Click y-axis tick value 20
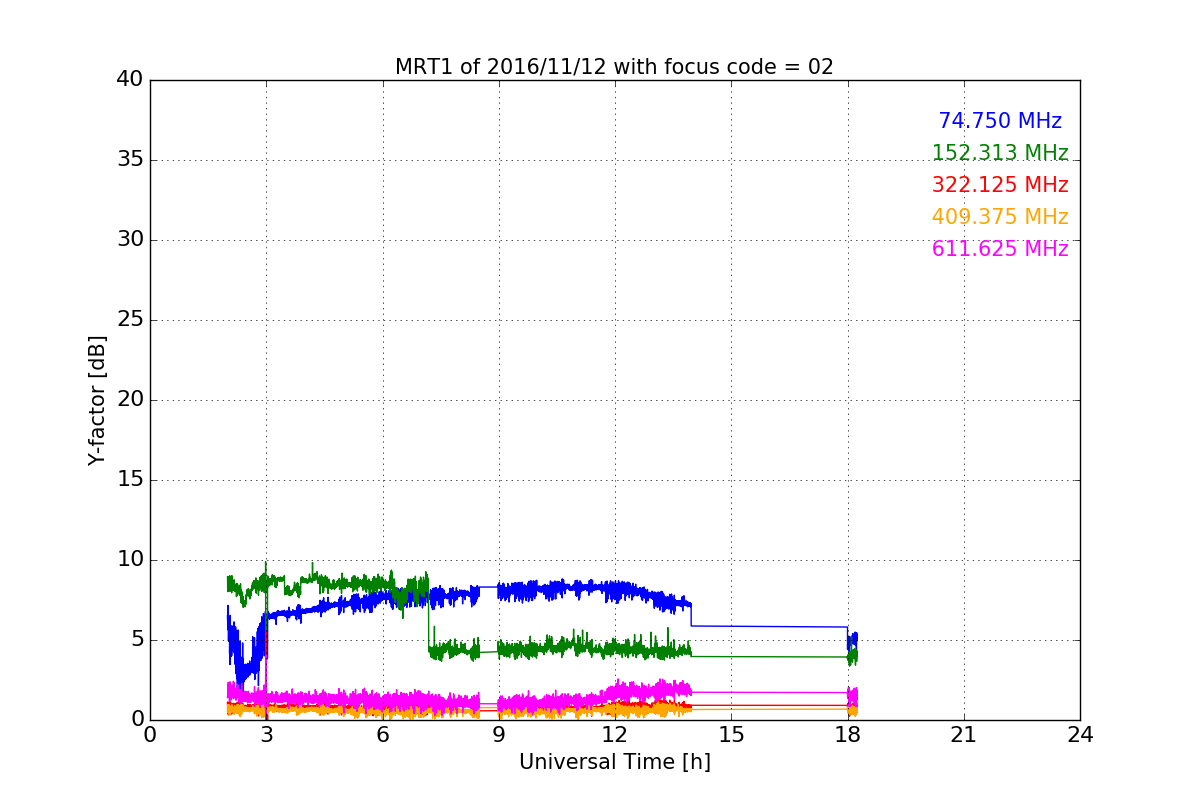Image resolution: width=1200 pixels, height=800 pixels. (130, 400)
